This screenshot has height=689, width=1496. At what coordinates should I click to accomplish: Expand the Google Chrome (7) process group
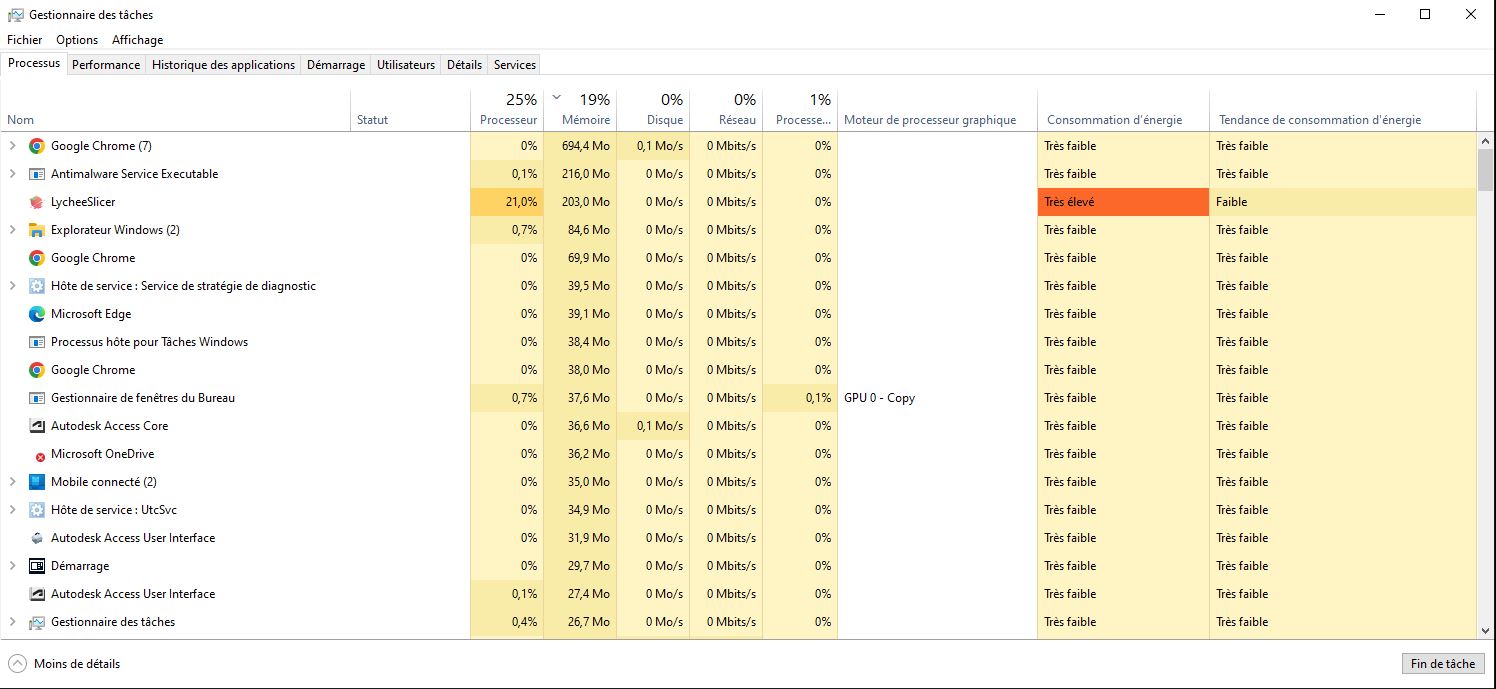pyautogui.click(x=13, y=146)
